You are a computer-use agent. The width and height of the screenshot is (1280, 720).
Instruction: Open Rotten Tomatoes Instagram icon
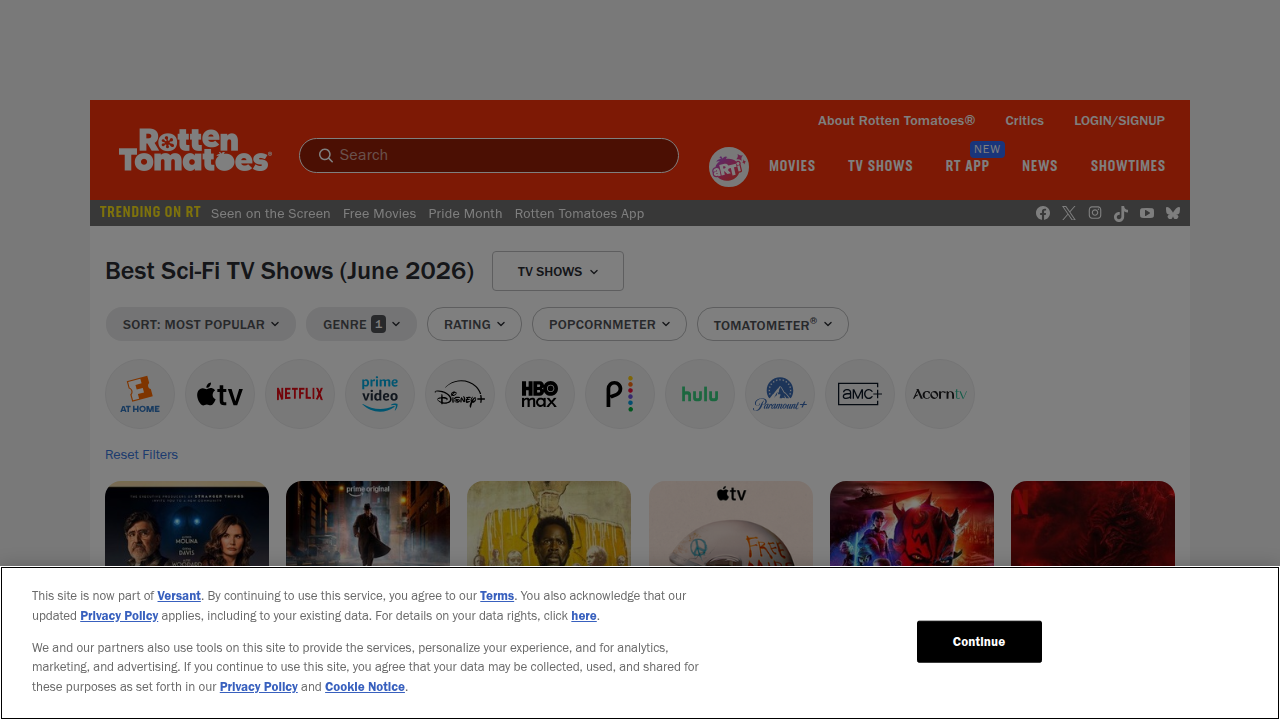pyautogui.click(x=1095, y=213)
